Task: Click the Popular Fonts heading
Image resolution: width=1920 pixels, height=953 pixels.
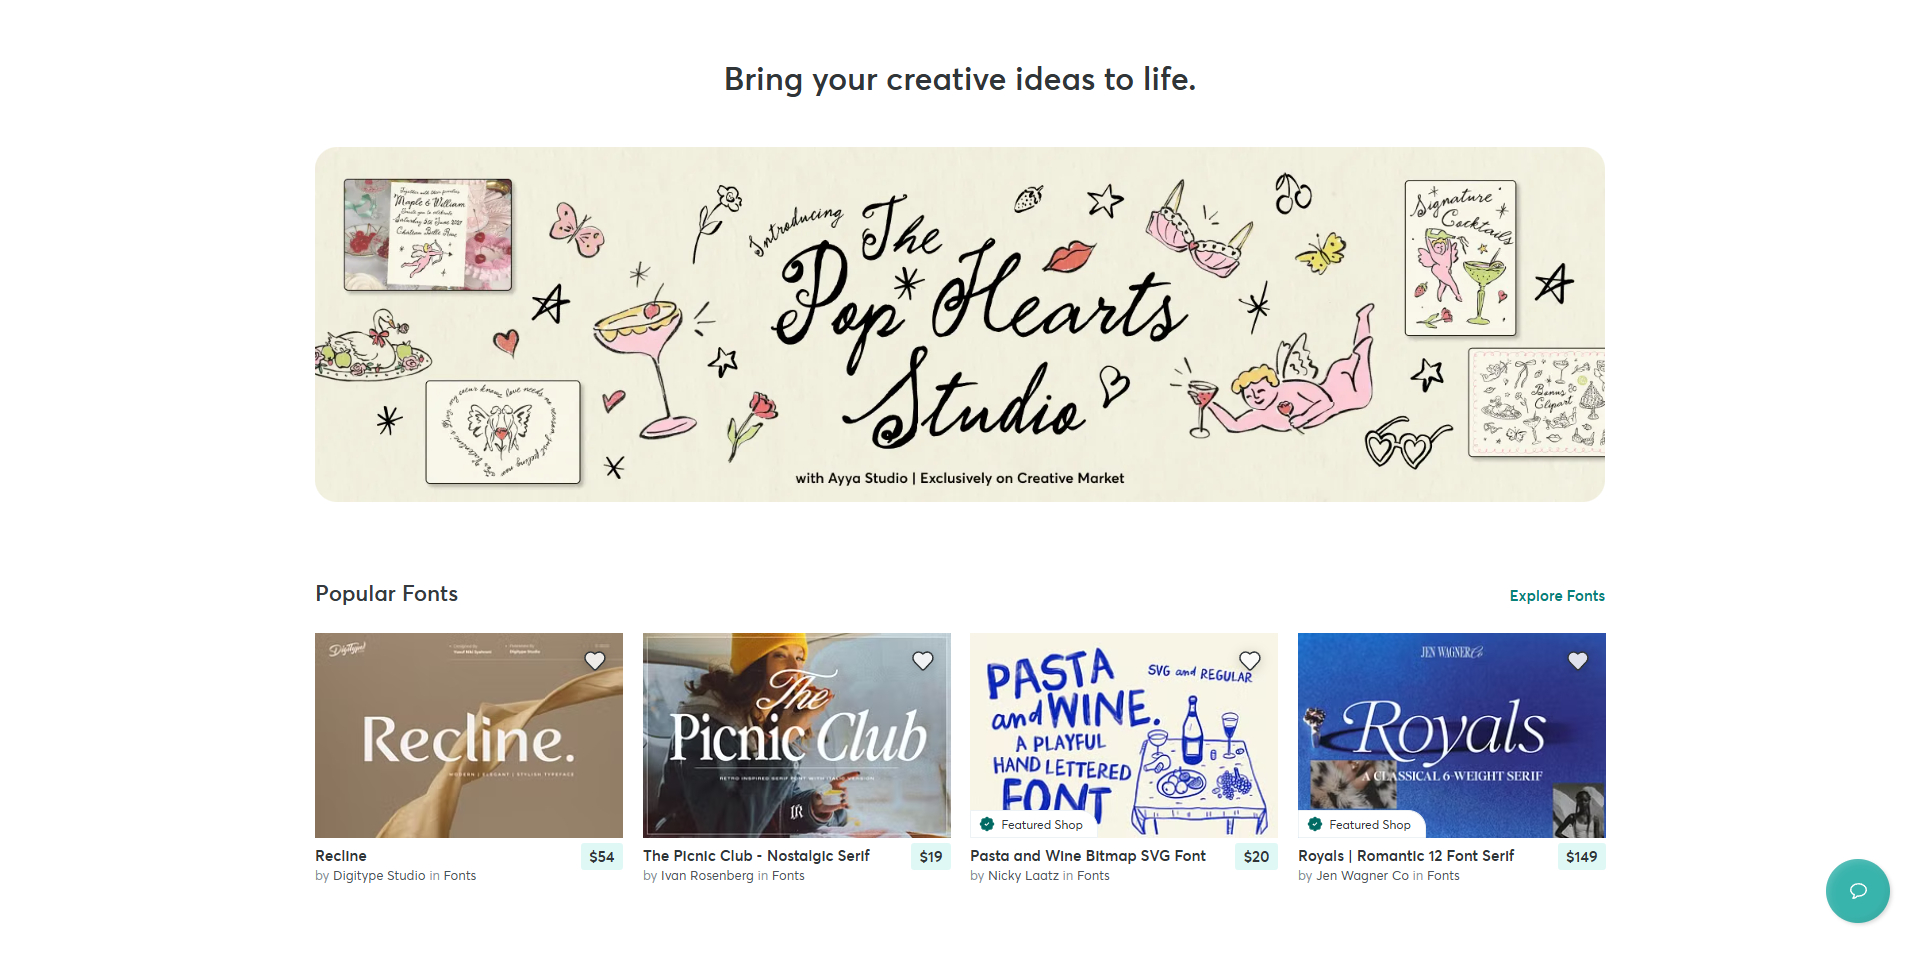Action: click(387, 594)
